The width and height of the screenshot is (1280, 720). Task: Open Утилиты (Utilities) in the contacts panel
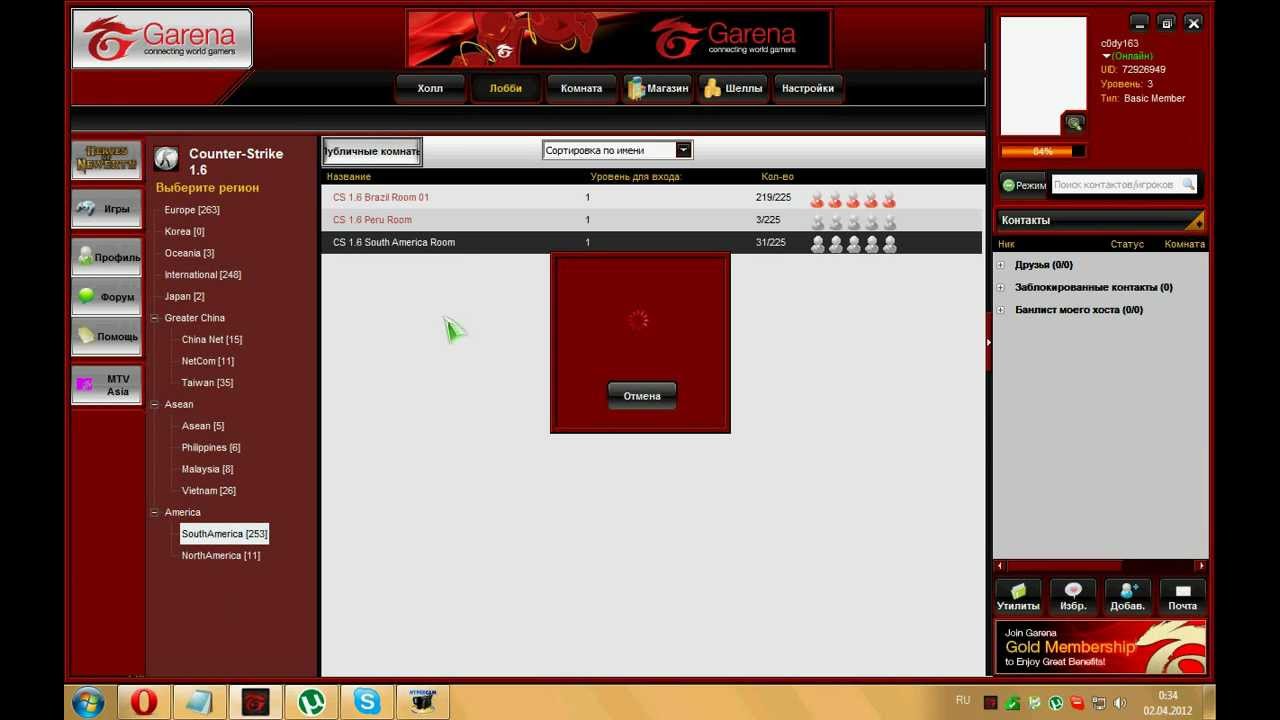tap(1018, 596)
